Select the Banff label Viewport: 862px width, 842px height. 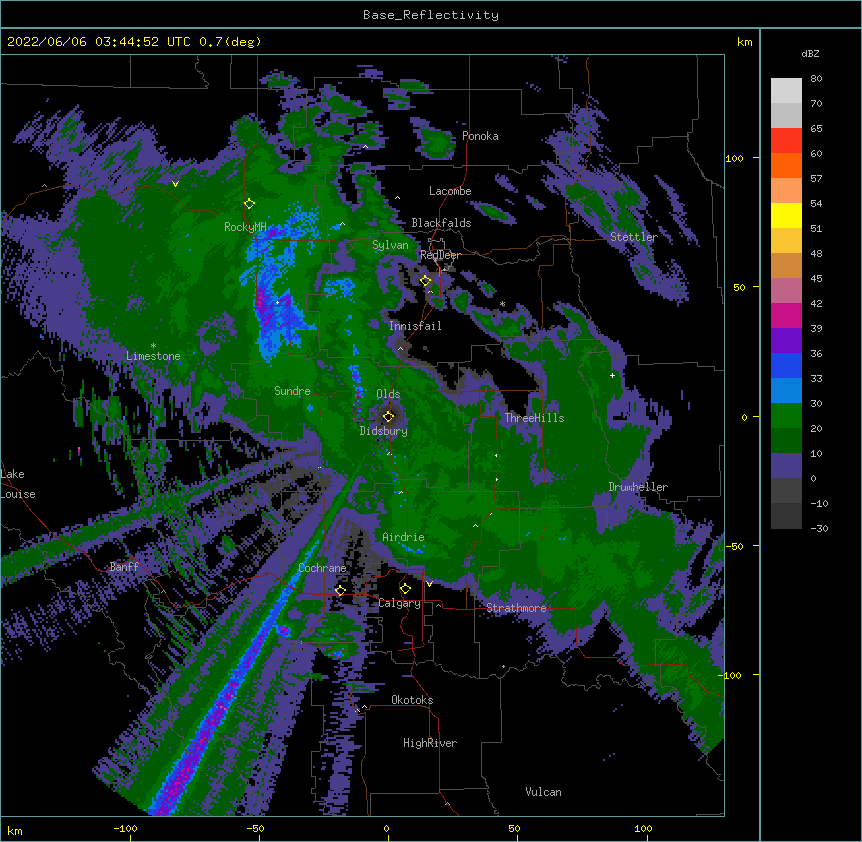point(124,567)
